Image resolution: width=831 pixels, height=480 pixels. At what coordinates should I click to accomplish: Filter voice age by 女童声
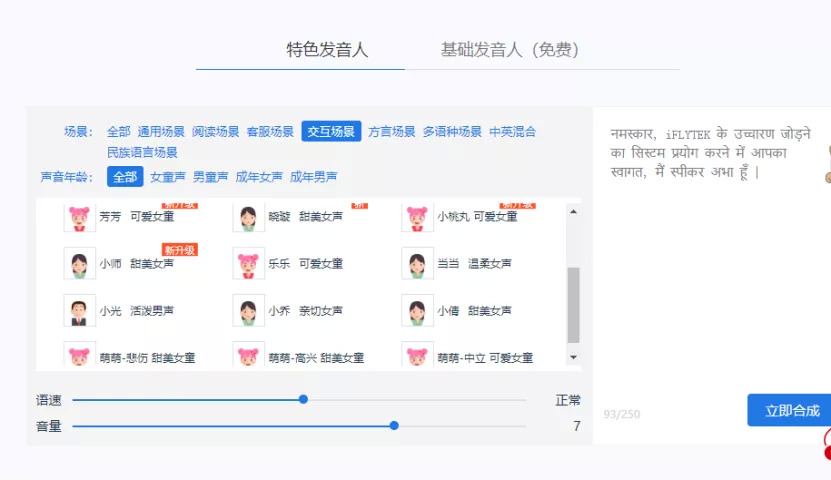[x=168, y=177]
